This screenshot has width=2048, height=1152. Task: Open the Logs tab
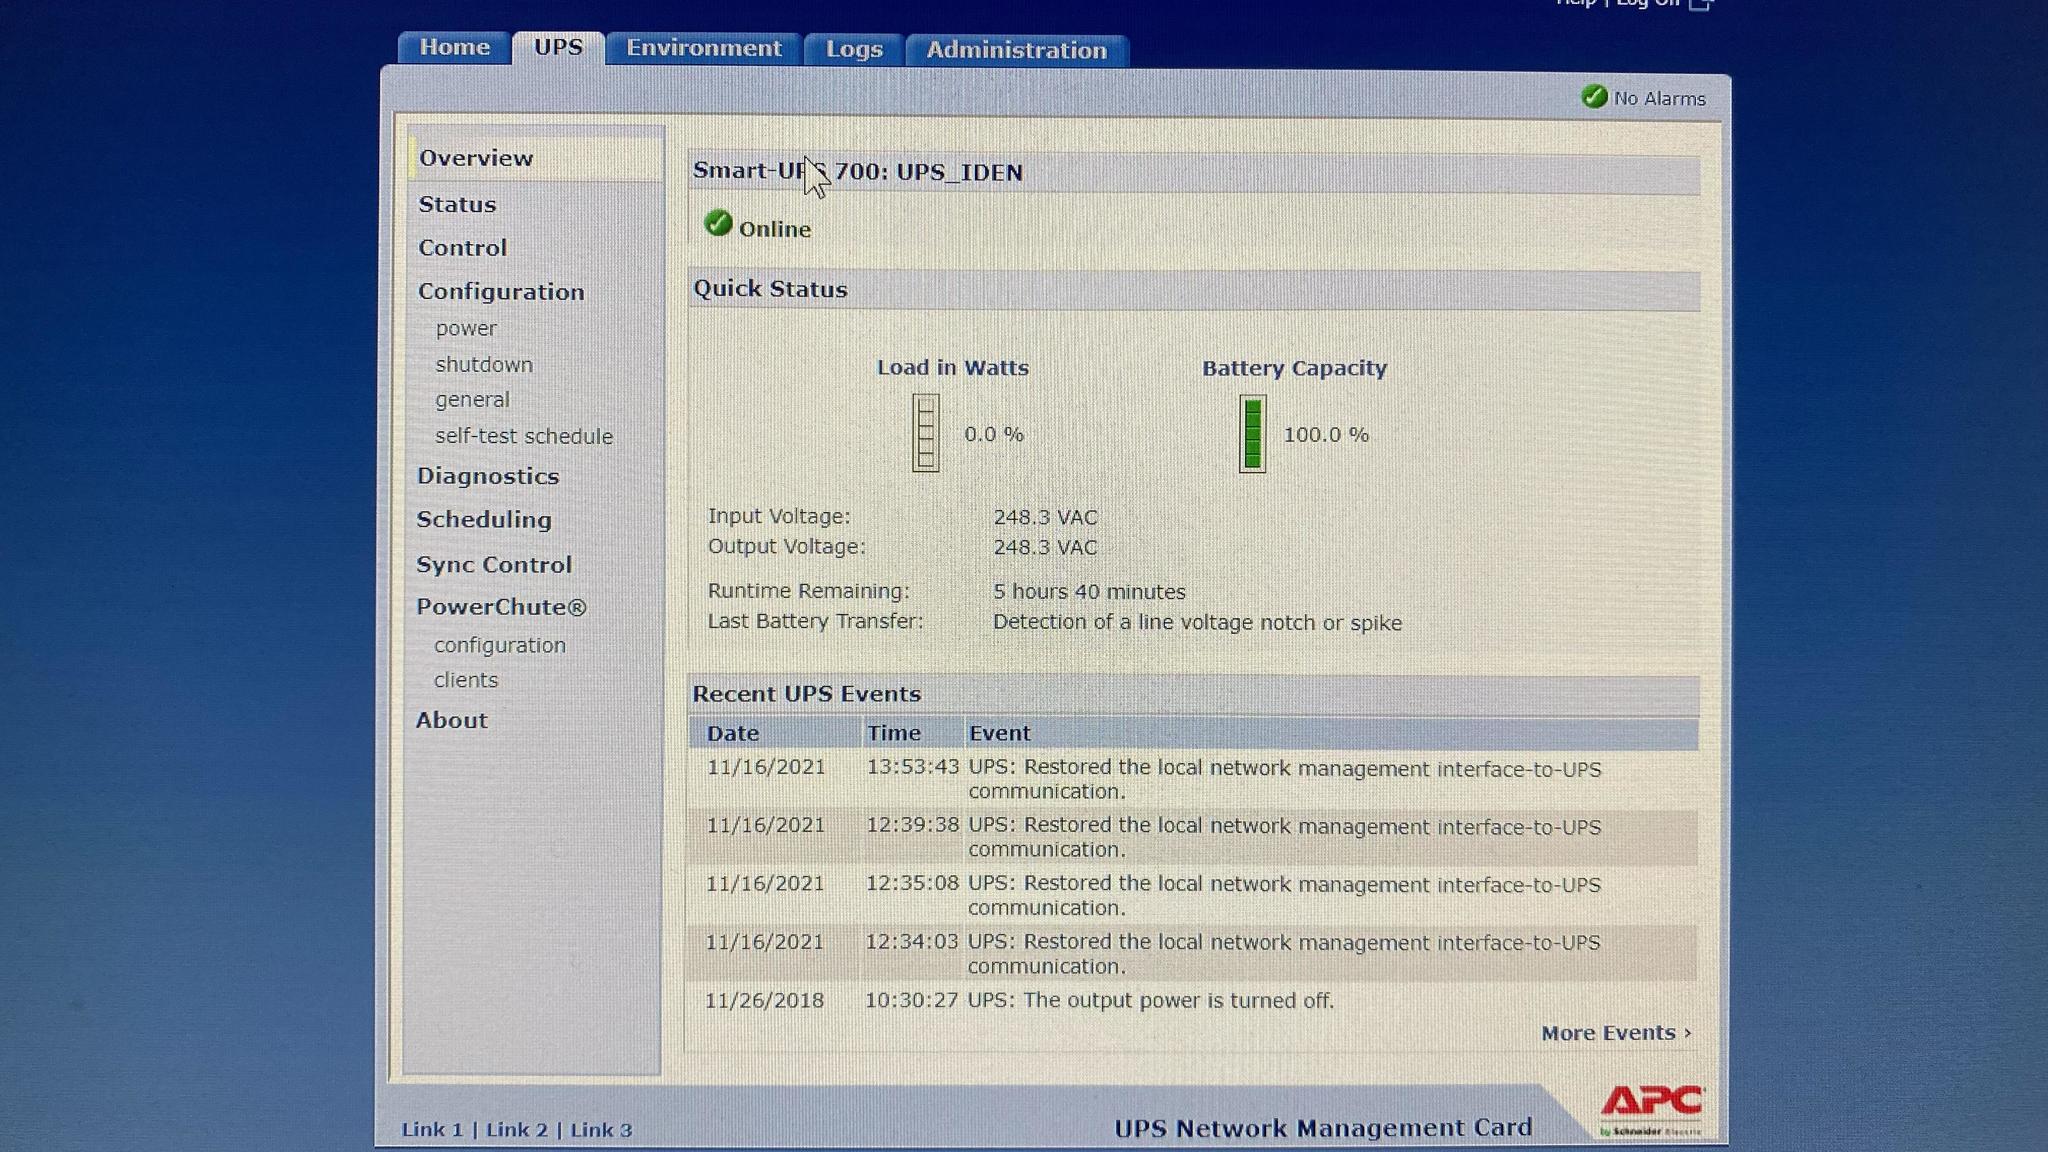pos(854,50)
